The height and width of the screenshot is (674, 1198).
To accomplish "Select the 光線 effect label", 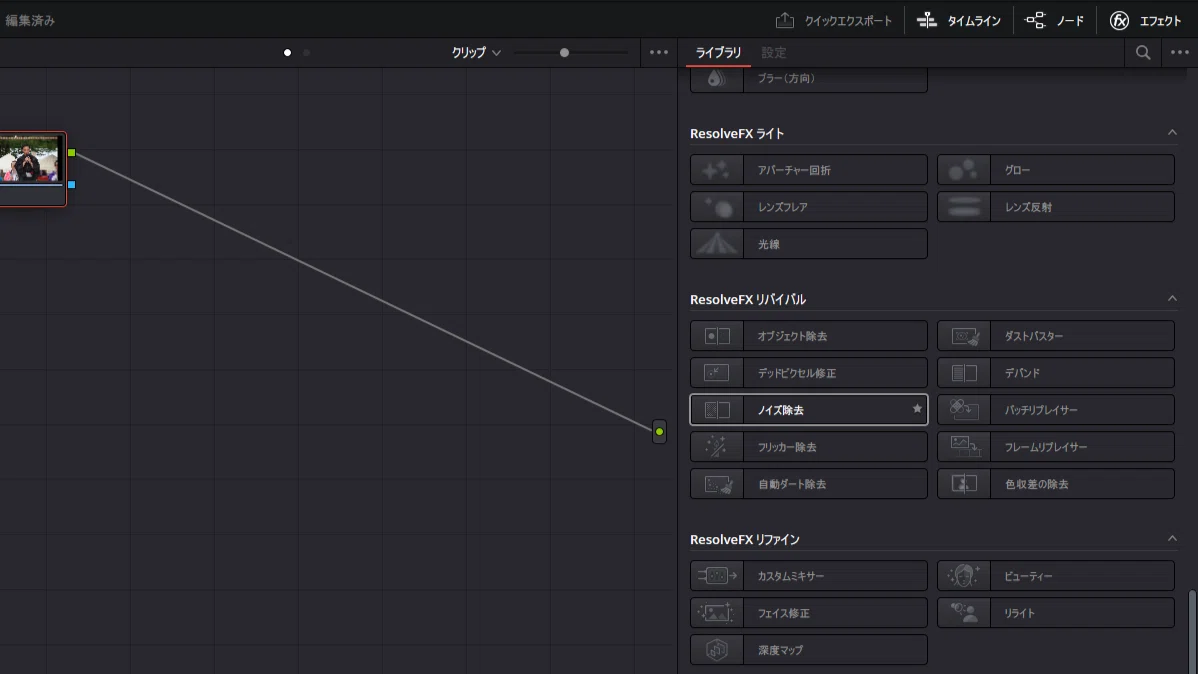I will pos(769,245).
